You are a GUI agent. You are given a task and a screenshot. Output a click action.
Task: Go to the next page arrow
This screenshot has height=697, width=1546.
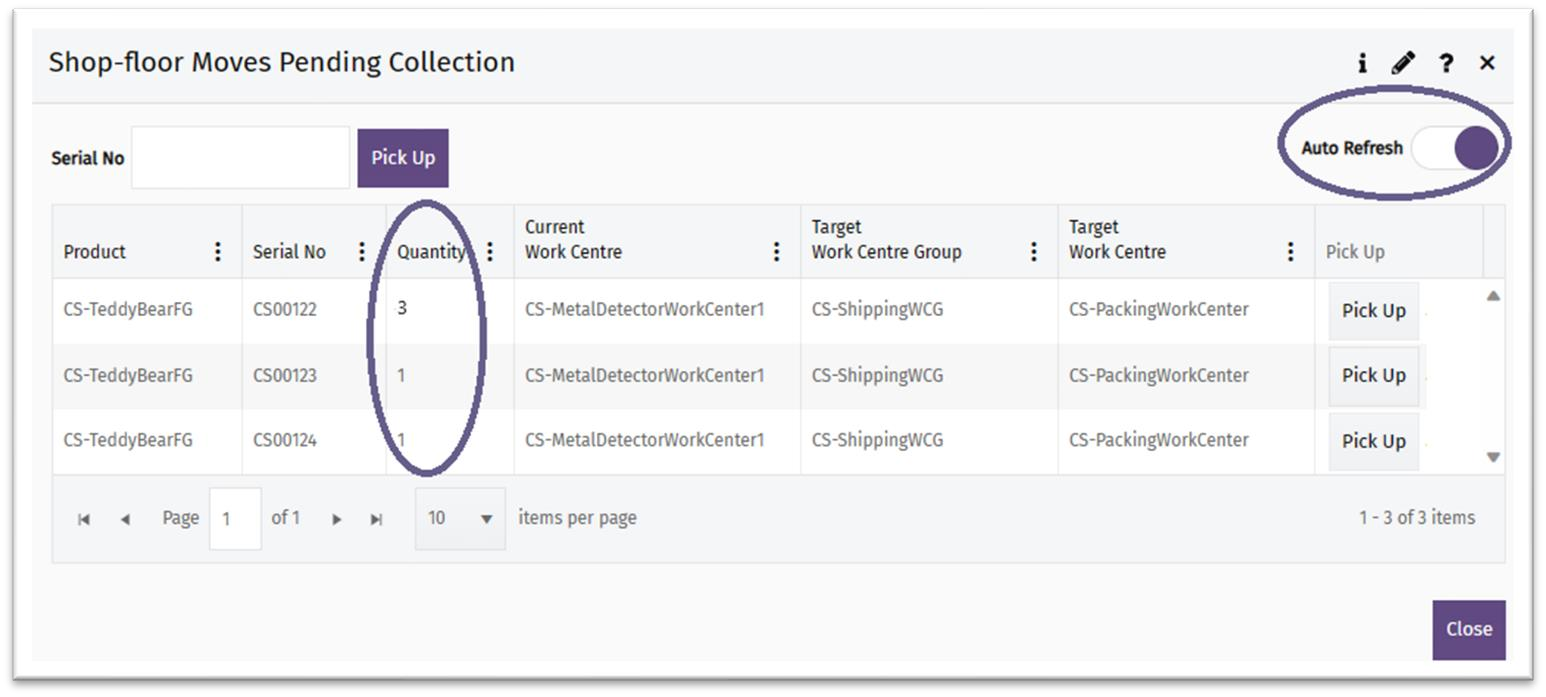tap(337, 519)
